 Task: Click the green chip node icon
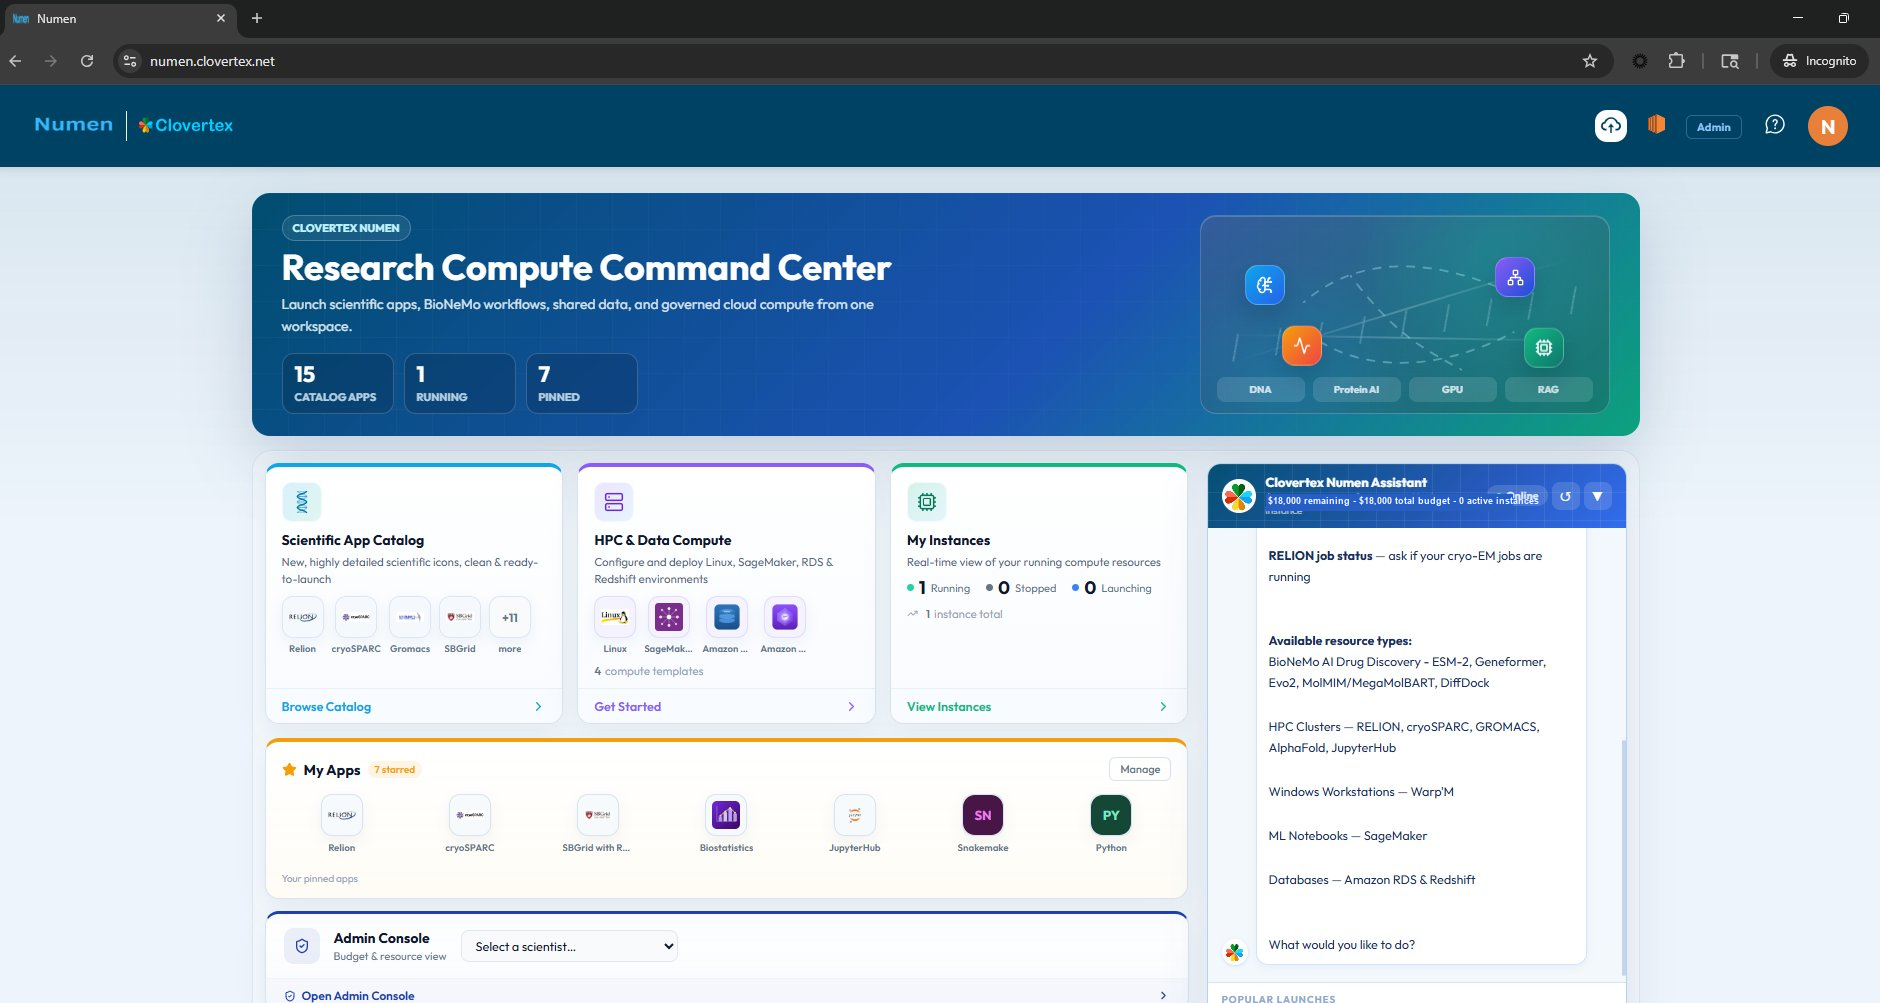pyautogui.click(x=1544, y=347)
